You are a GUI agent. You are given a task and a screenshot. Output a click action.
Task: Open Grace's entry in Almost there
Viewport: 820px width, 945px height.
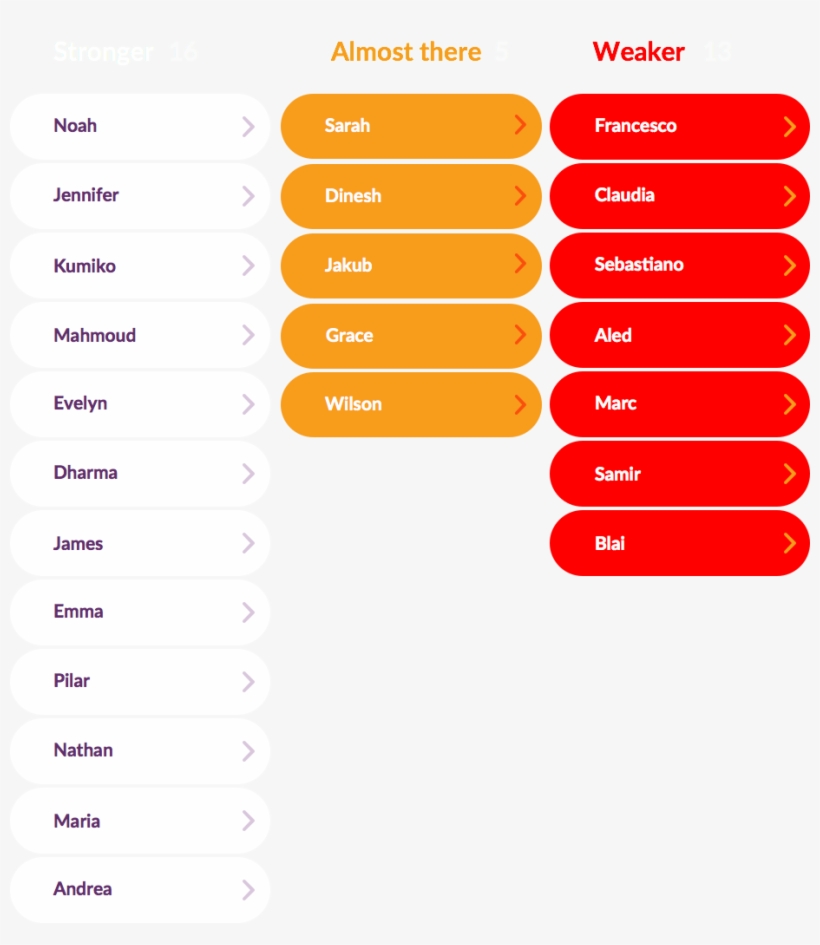tap(410, 335)
